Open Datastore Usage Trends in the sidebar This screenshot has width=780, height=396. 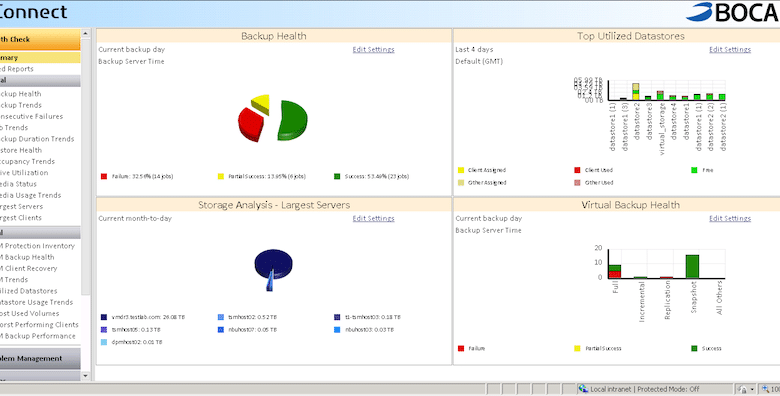point(36,302)
